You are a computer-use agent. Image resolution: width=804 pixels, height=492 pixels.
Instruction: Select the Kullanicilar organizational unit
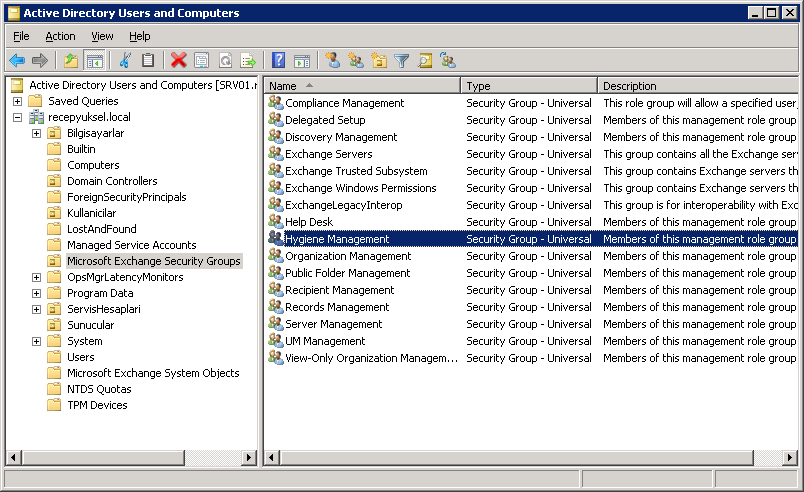coord(91,213)
